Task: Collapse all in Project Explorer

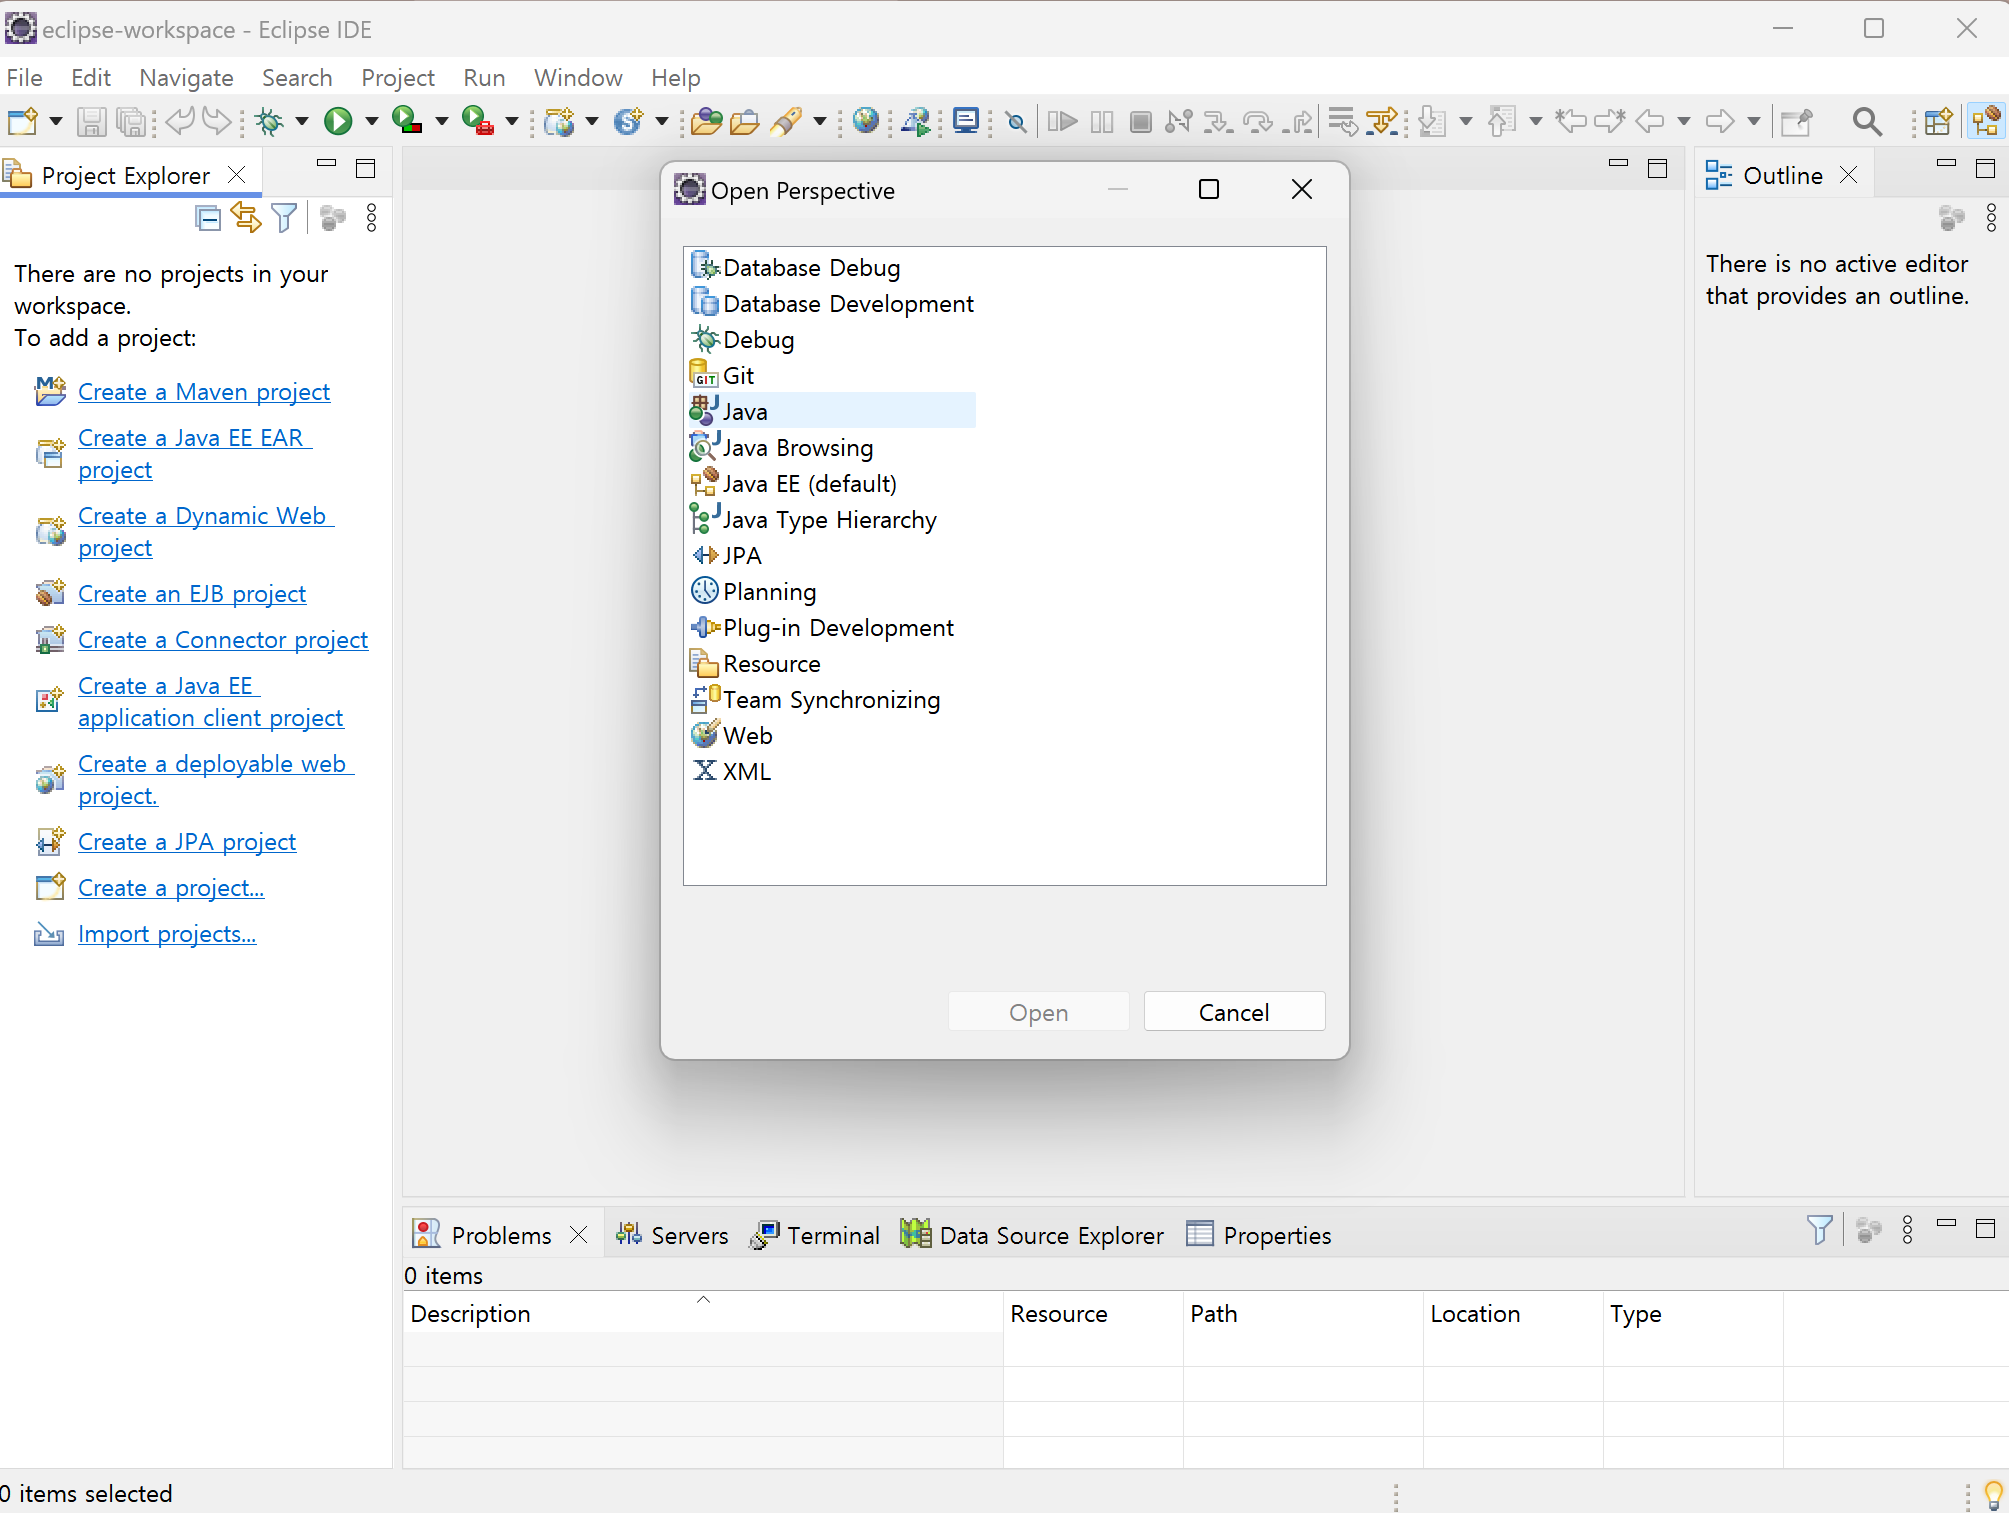Action: [x=208, y=218]
